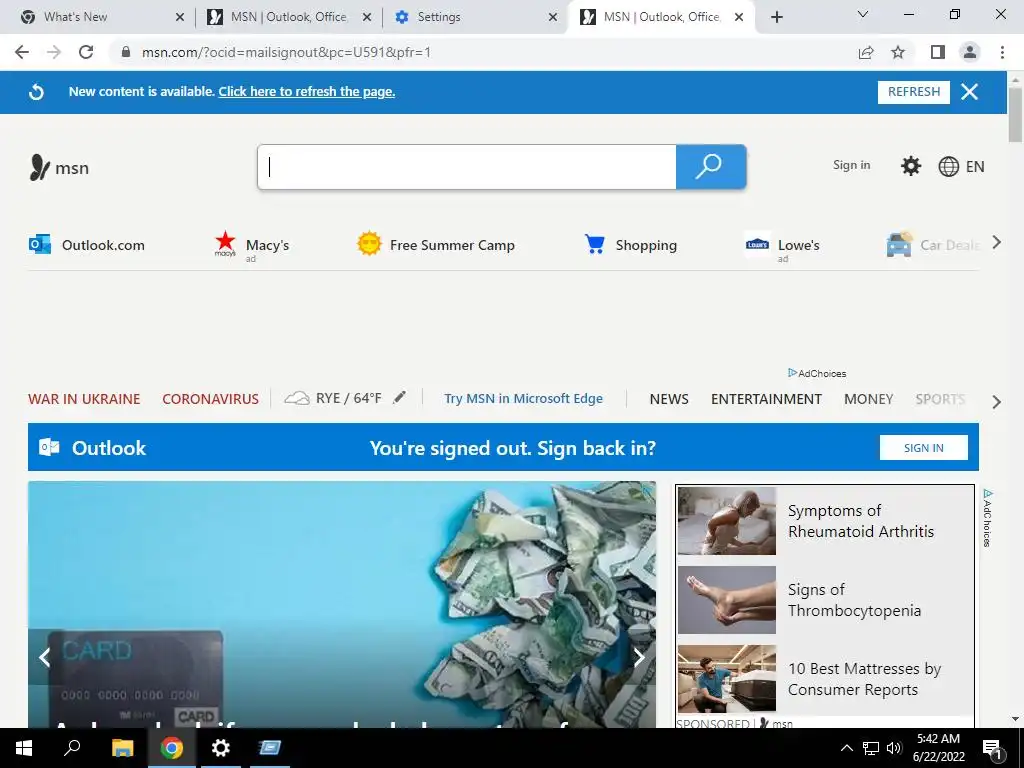Click the MSN butterfly logo
This screenshot has width=1024, height=768.
(58, 168)
